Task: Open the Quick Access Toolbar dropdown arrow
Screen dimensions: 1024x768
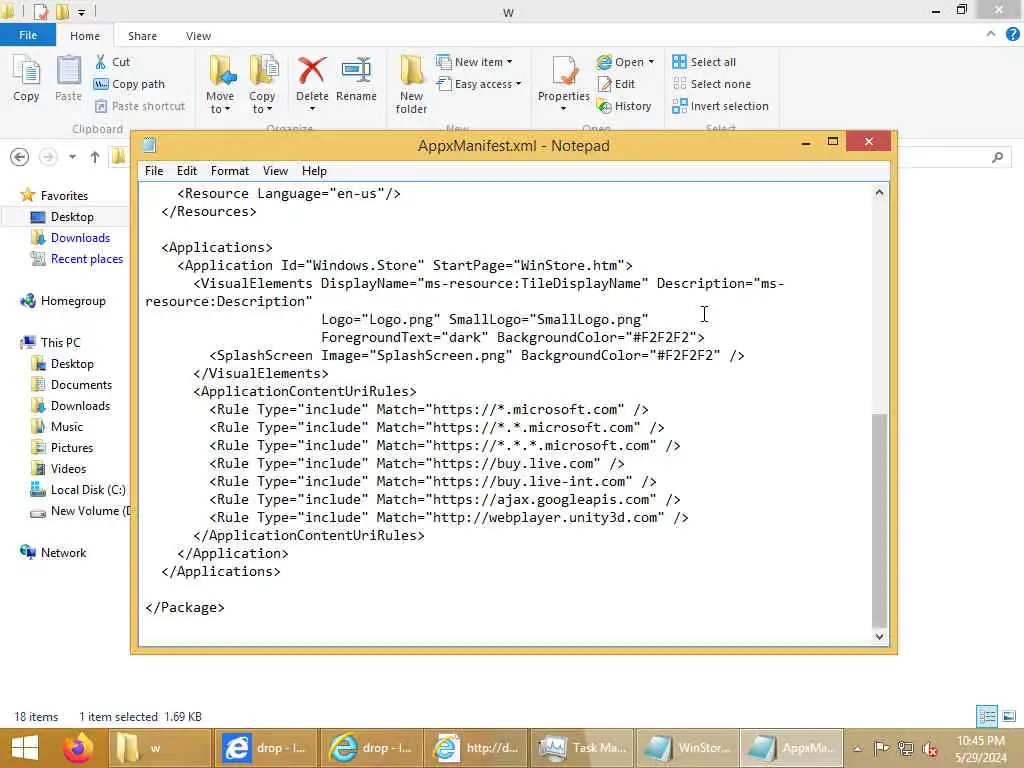Action: 81,12
